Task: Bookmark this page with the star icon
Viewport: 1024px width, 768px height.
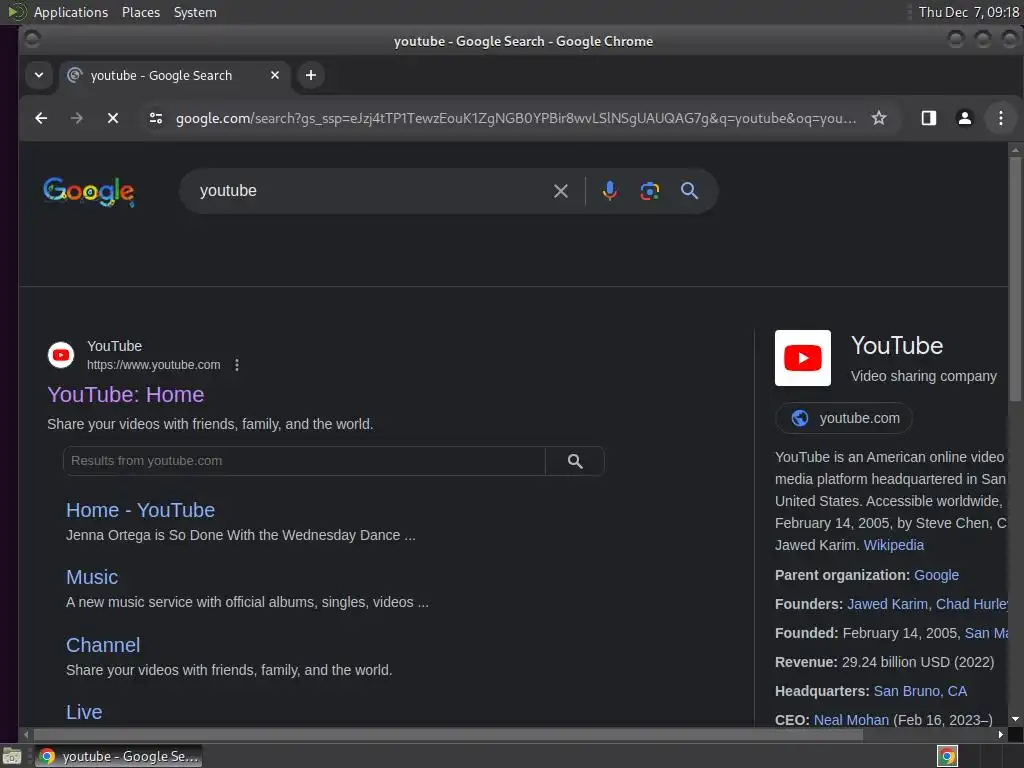Action: pyautogui.click(x=879, y=118)
